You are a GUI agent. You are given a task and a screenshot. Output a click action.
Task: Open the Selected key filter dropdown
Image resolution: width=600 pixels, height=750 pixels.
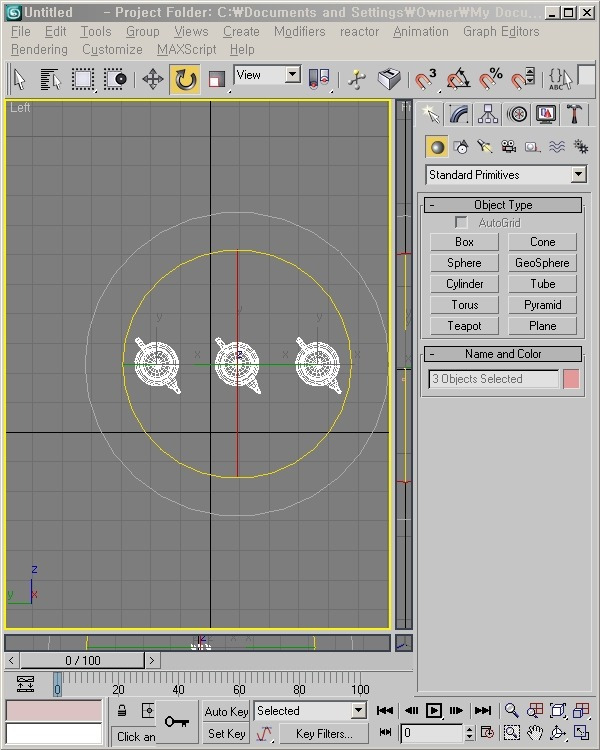pyautogui.click(x=310, y=711)
